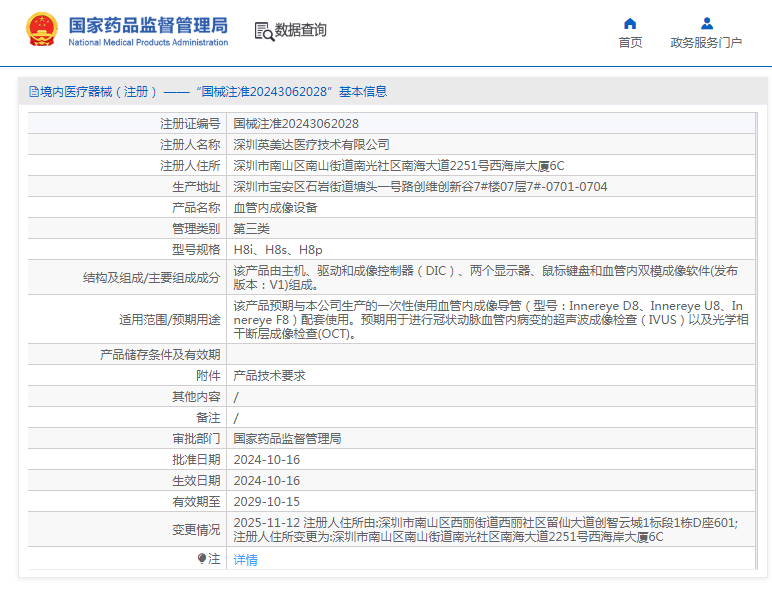Screen dimensions: 772x591
Task: Click the attachment value 产品技术要求
Action: 269,376
